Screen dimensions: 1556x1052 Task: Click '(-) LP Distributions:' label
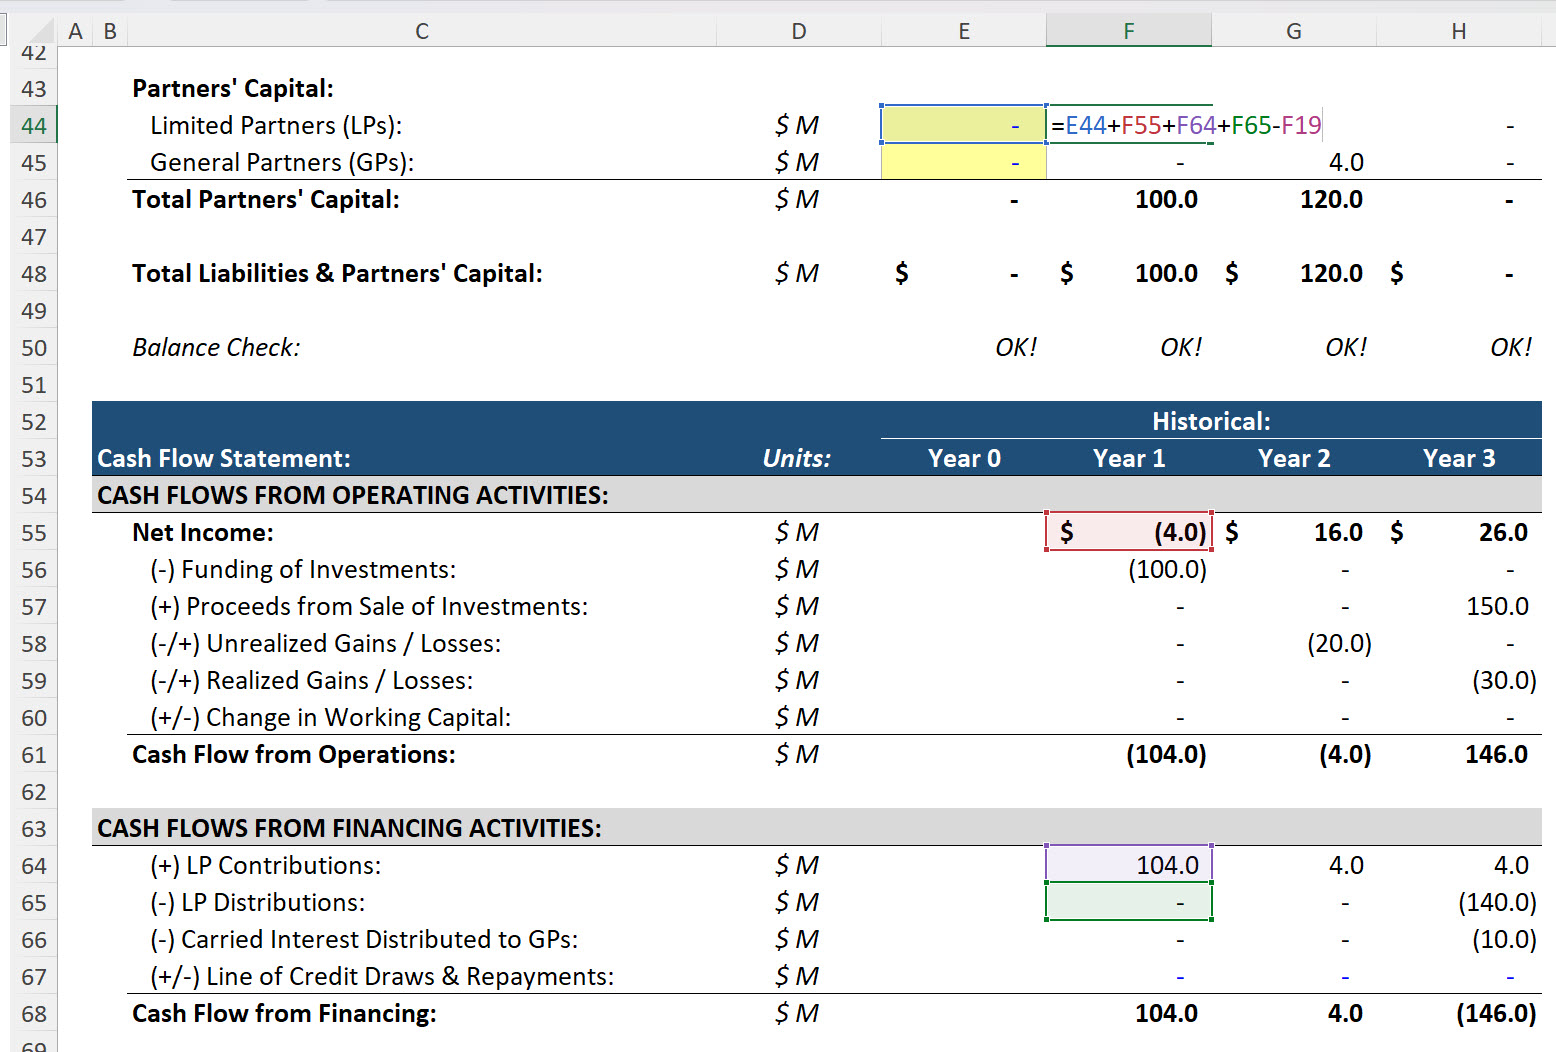pyautogui.click(x=258, y=902)
